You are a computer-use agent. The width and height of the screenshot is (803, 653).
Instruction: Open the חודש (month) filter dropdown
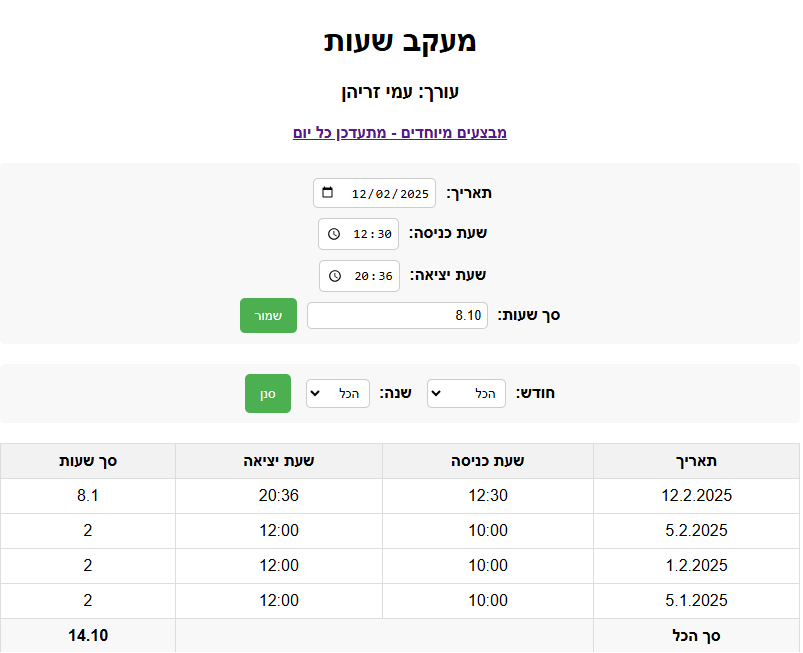pyautogui.click(x=466, y=394)
